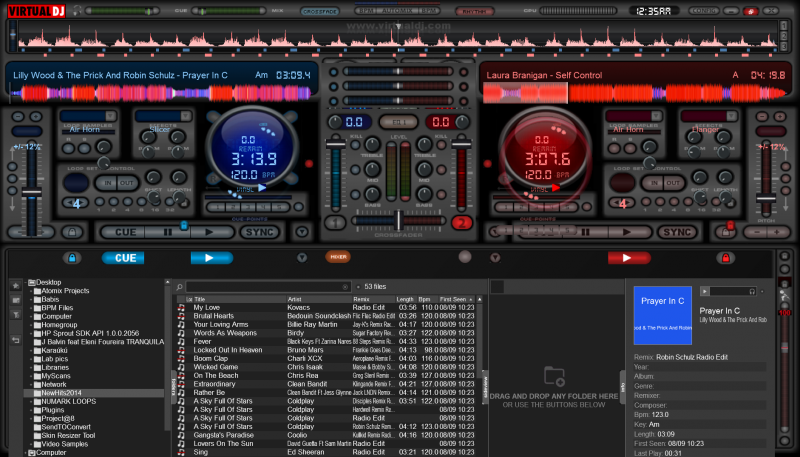800x457 pixels.
Task: Click the right deck SYNC button
Action: point(677,232)
